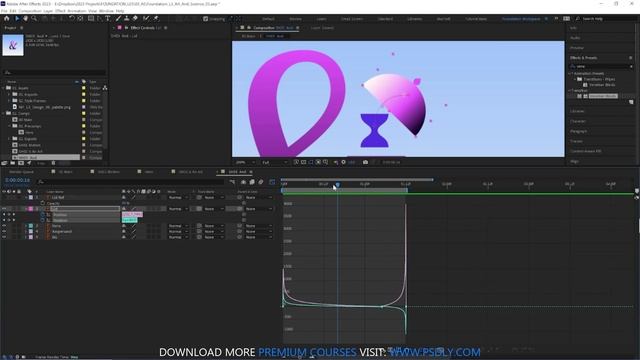640x360 pixels.
Task: Create new folder in Project panel footer
Action: (x=13, y=163)
